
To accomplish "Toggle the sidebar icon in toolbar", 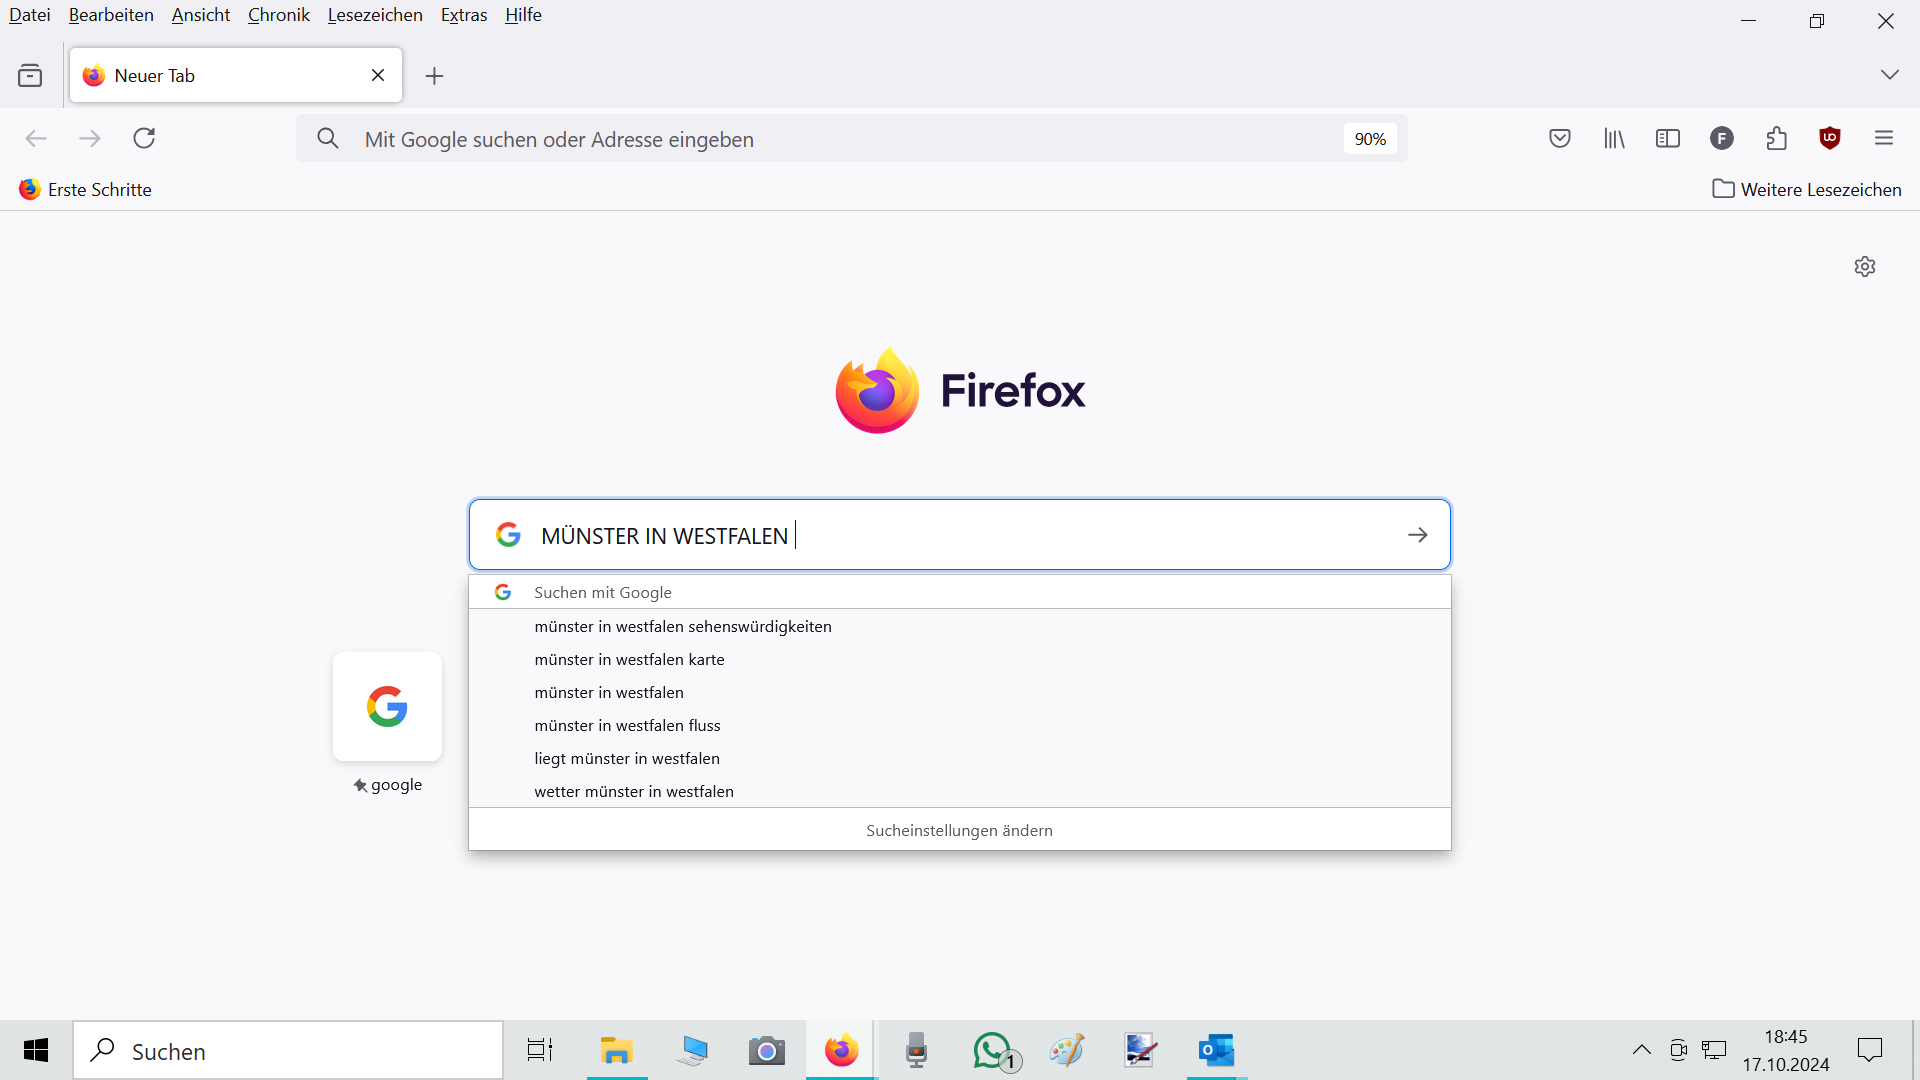I will click(x=1668, y=138).
